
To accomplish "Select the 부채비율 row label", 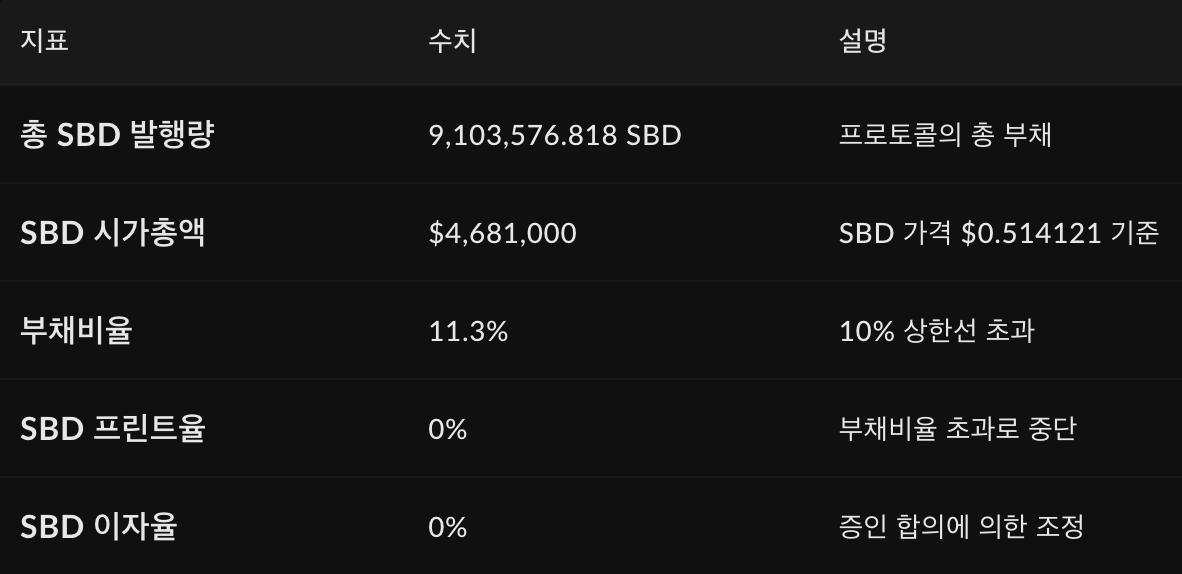I will [76, 330].
